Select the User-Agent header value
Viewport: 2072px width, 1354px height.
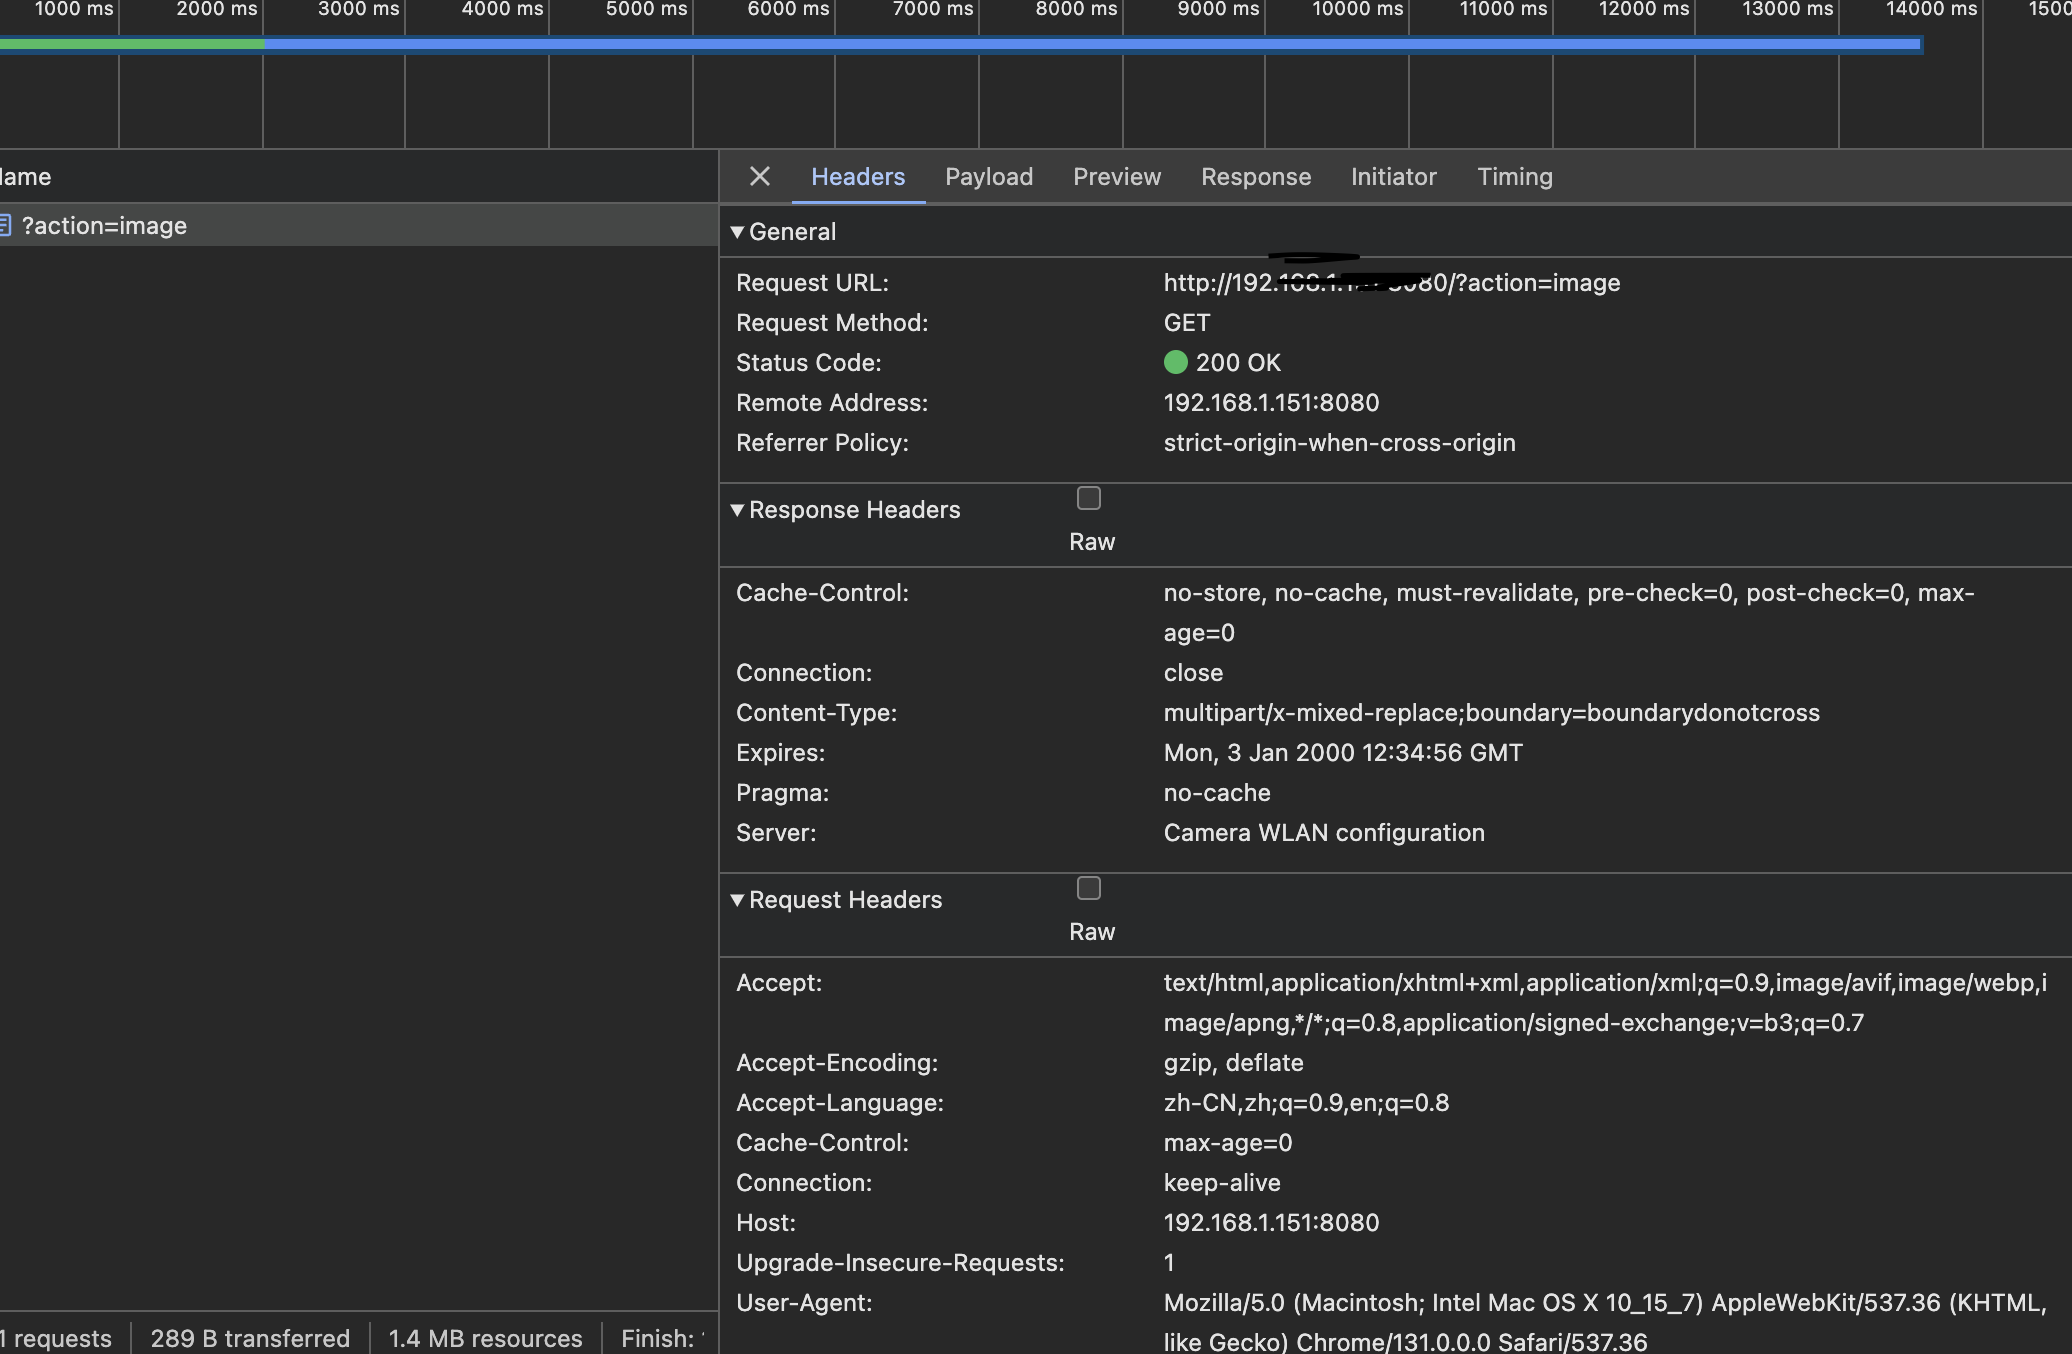tap(1605, 1322)
